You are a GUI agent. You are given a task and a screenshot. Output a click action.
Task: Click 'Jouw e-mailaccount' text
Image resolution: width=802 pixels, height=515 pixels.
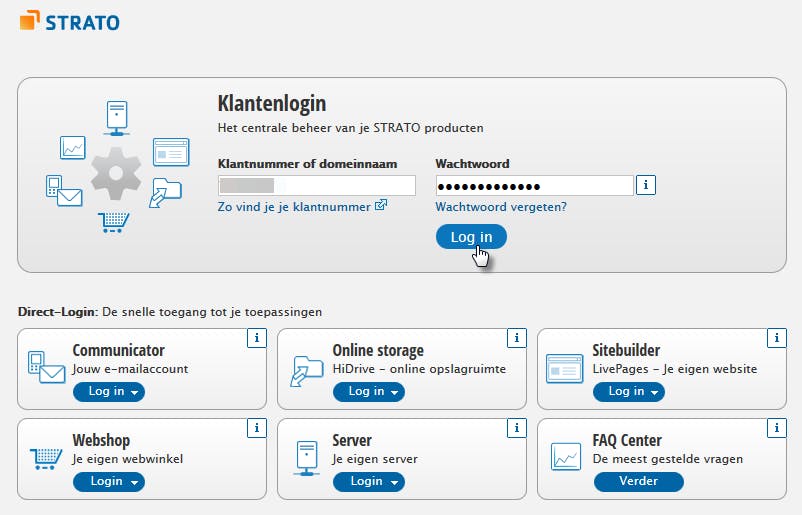(130, 369)
